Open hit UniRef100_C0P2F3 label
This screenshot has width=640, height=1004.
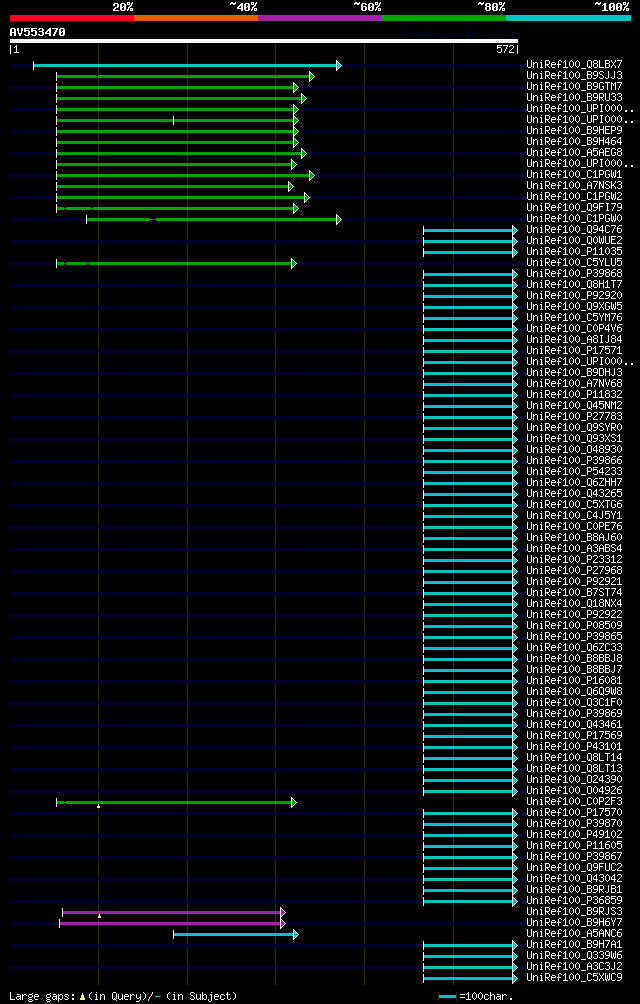pos(574,801)
